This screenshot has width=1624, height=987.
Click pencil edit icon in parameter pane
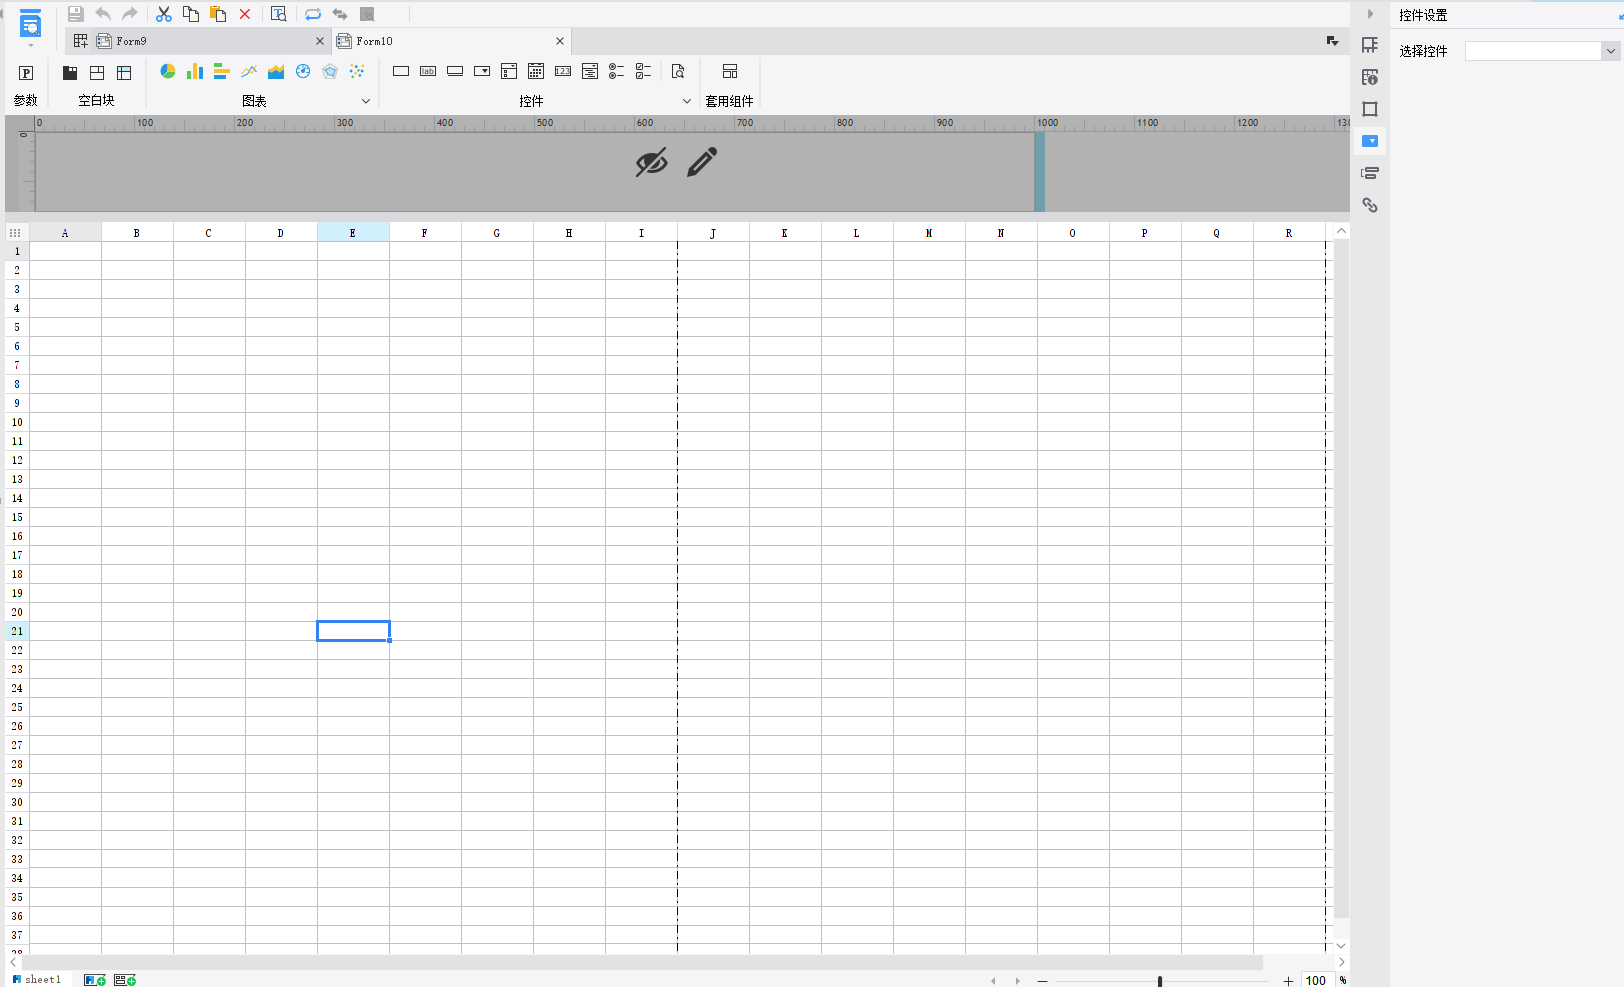[x=702, y=162]
